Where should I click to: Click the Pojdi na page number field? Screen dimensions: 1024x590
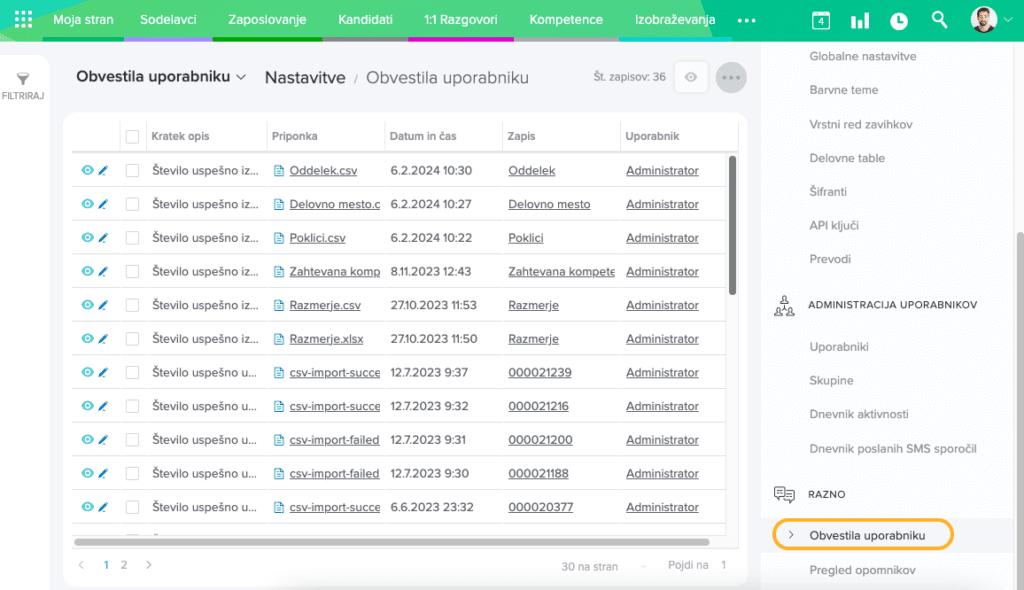click(x=723, y=566)
